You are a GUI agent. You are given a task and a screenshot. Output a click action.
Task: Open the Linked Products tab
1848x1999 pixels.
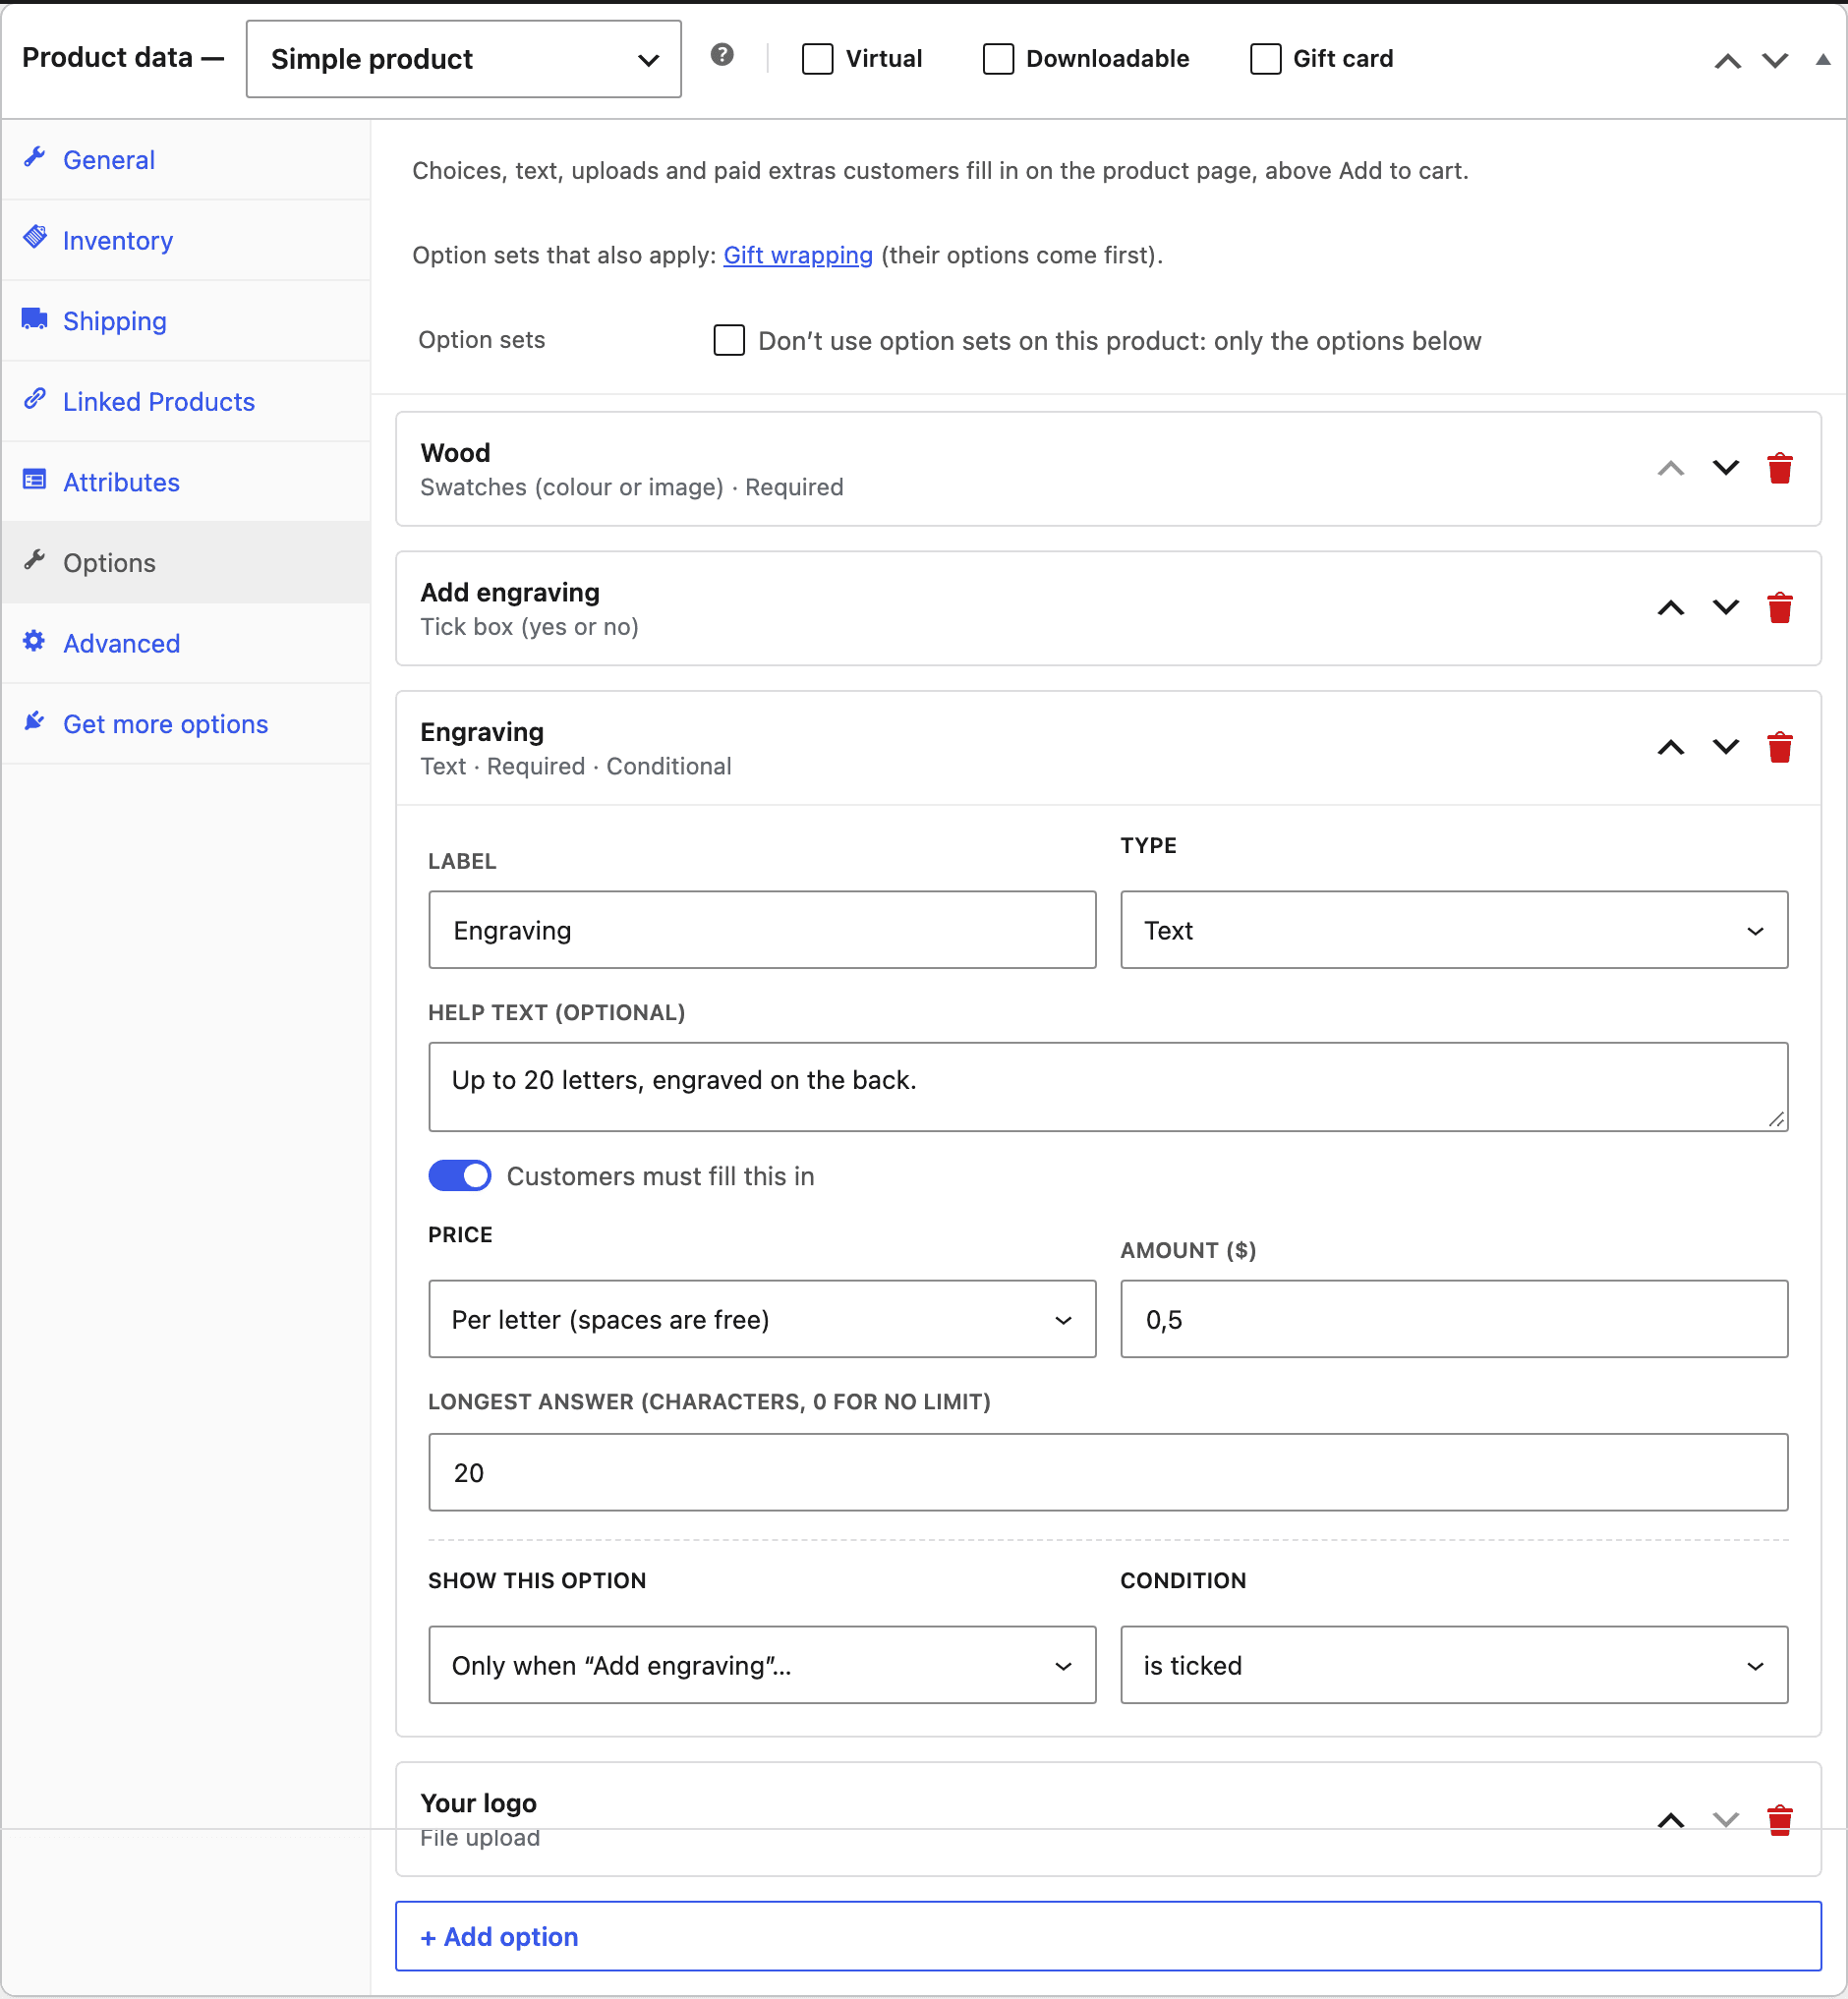(x=186, y=401)
